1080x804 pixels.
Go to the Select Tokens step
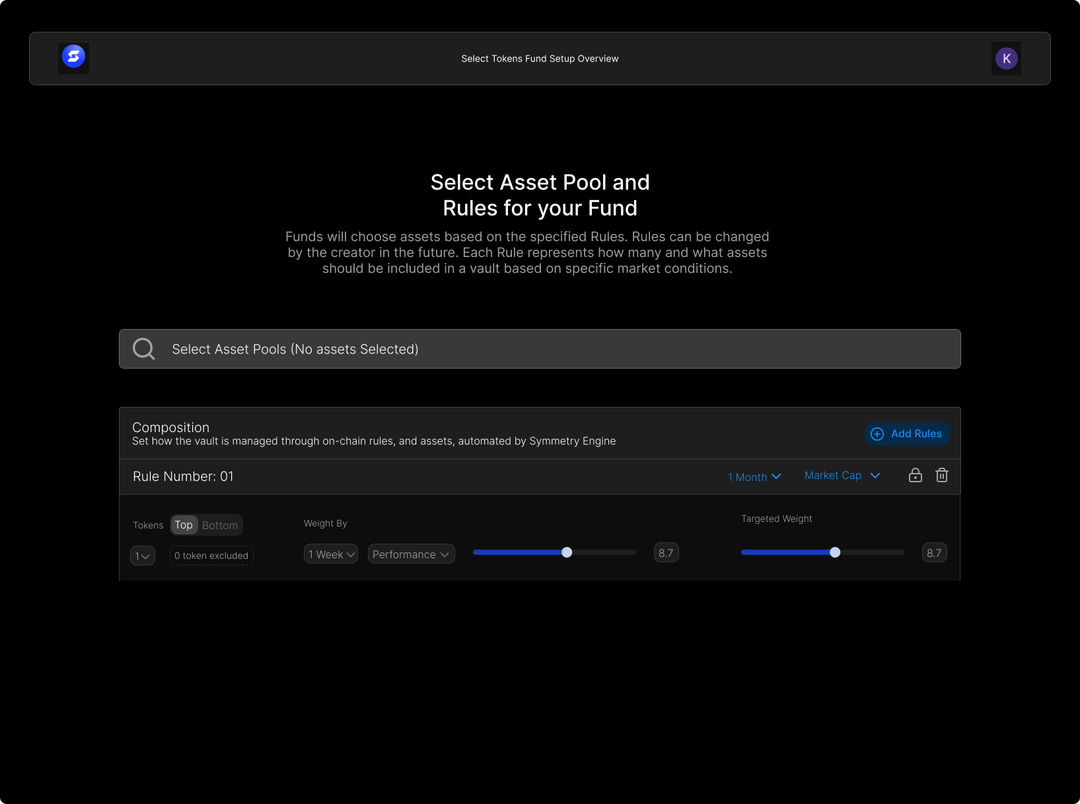tap(491, 59)
